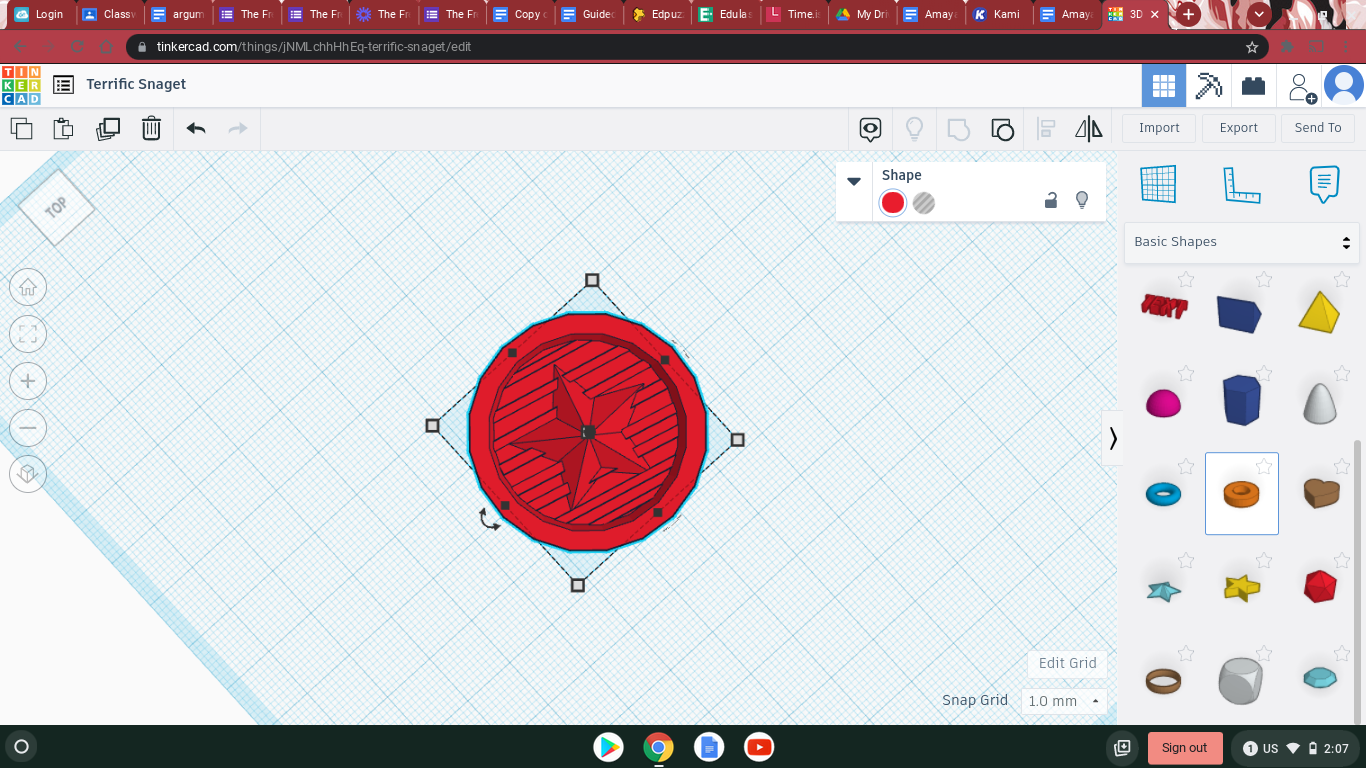
Task: Click the TOP view cube
Action: click(x=56, y=207)
